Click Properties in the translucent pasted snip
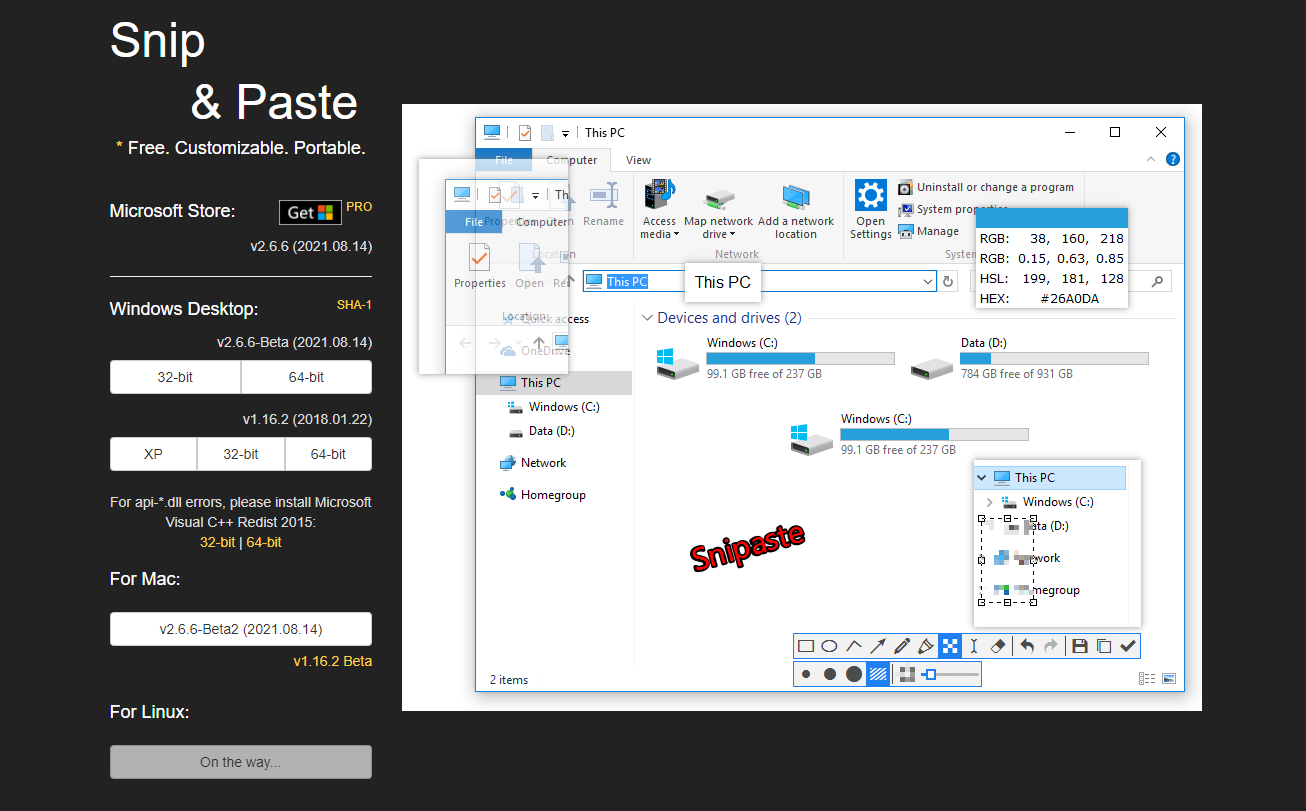This screenshot has width=1306, height=811. (x=480, y=265)
